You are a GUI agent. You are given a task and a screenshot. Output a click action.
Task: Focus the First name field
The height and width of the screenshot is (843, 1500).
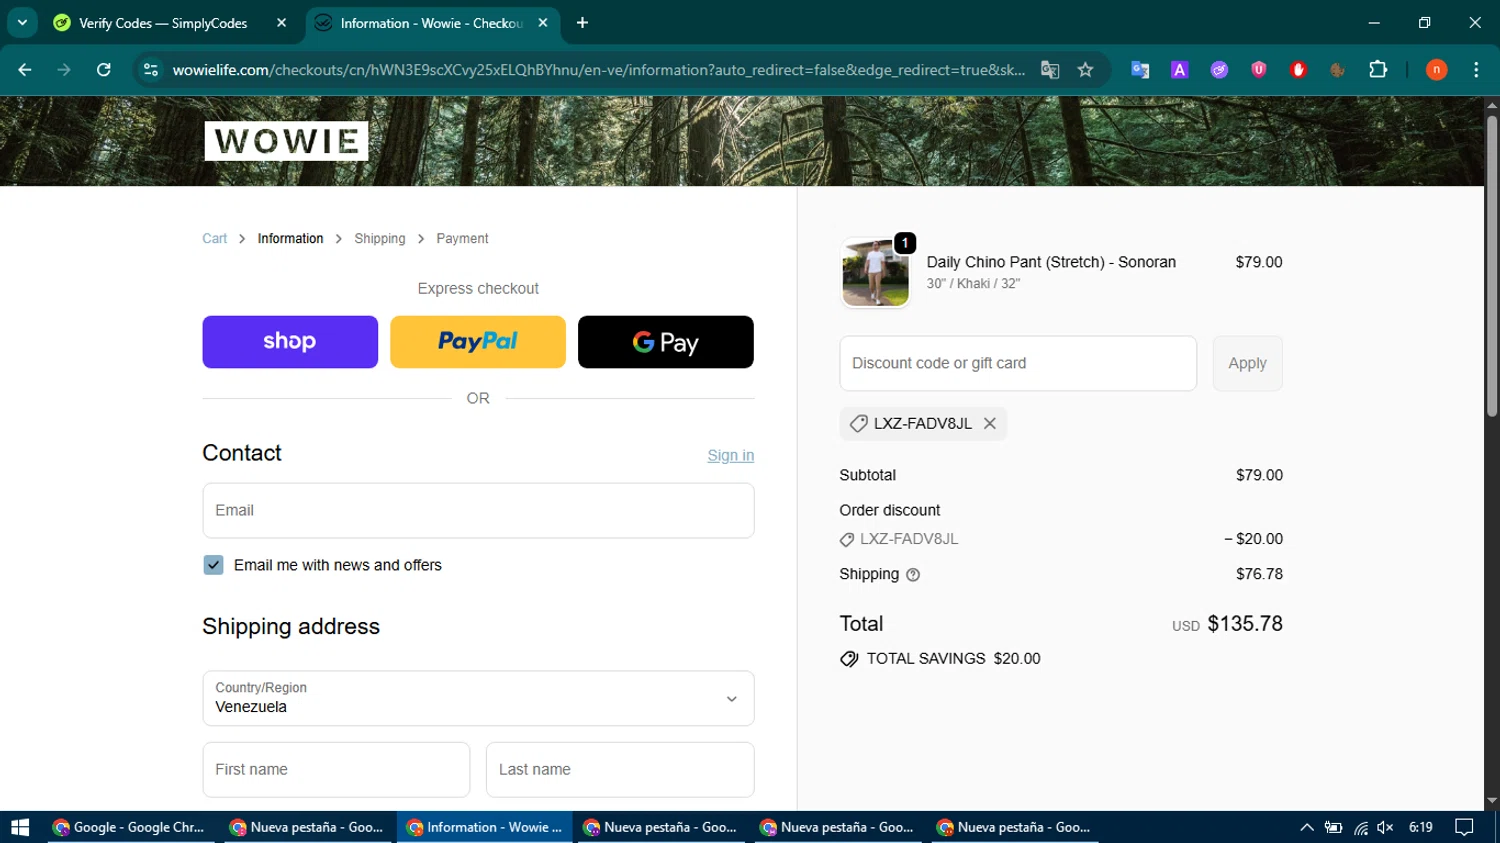tap(336, 770)
